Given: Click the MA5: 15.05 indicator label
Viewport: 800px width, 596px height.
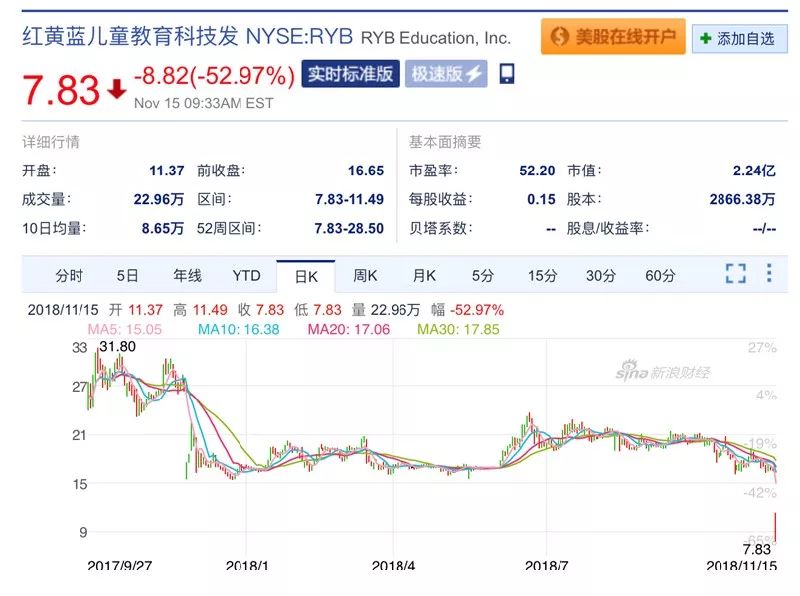Looking at the screenshot, I should click(124, 329).
